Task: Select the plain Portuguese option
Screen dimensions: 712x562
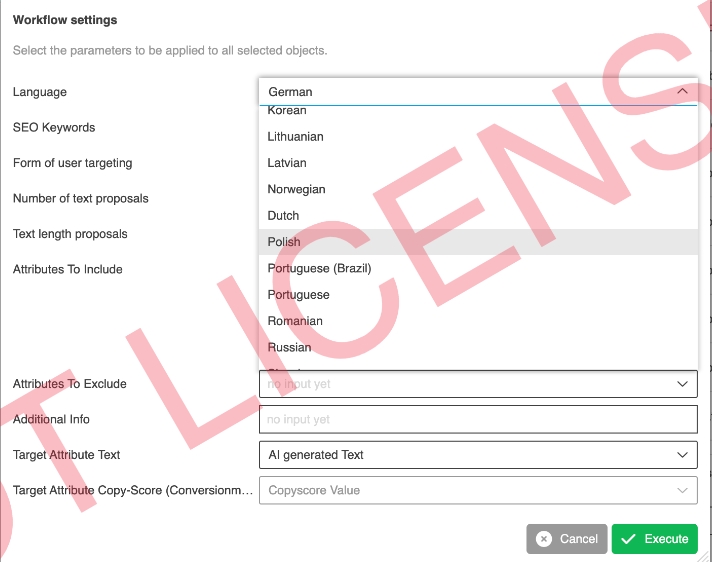Action: coord(298,295)
